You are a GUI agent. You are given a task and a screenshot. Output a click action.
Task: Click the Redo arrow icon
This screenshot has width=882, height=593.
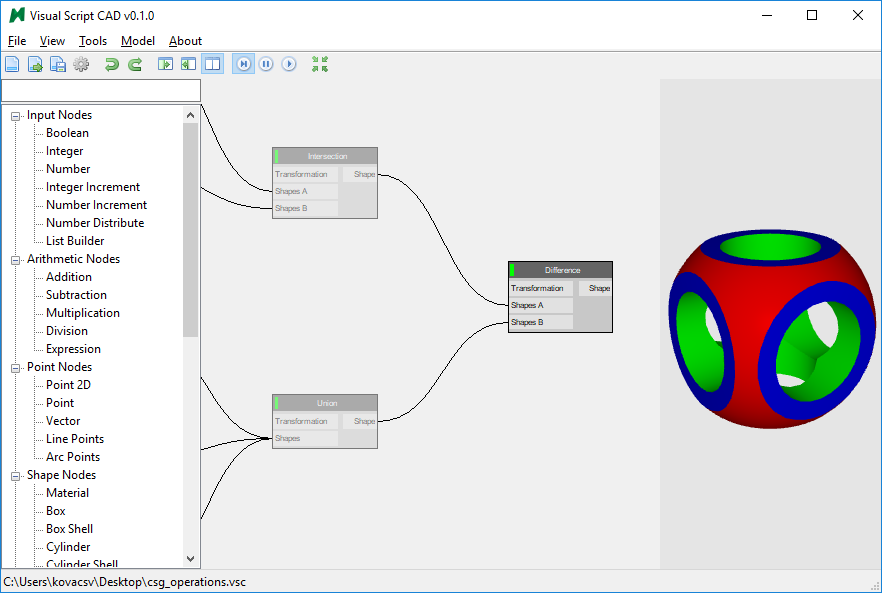point(135,64)
